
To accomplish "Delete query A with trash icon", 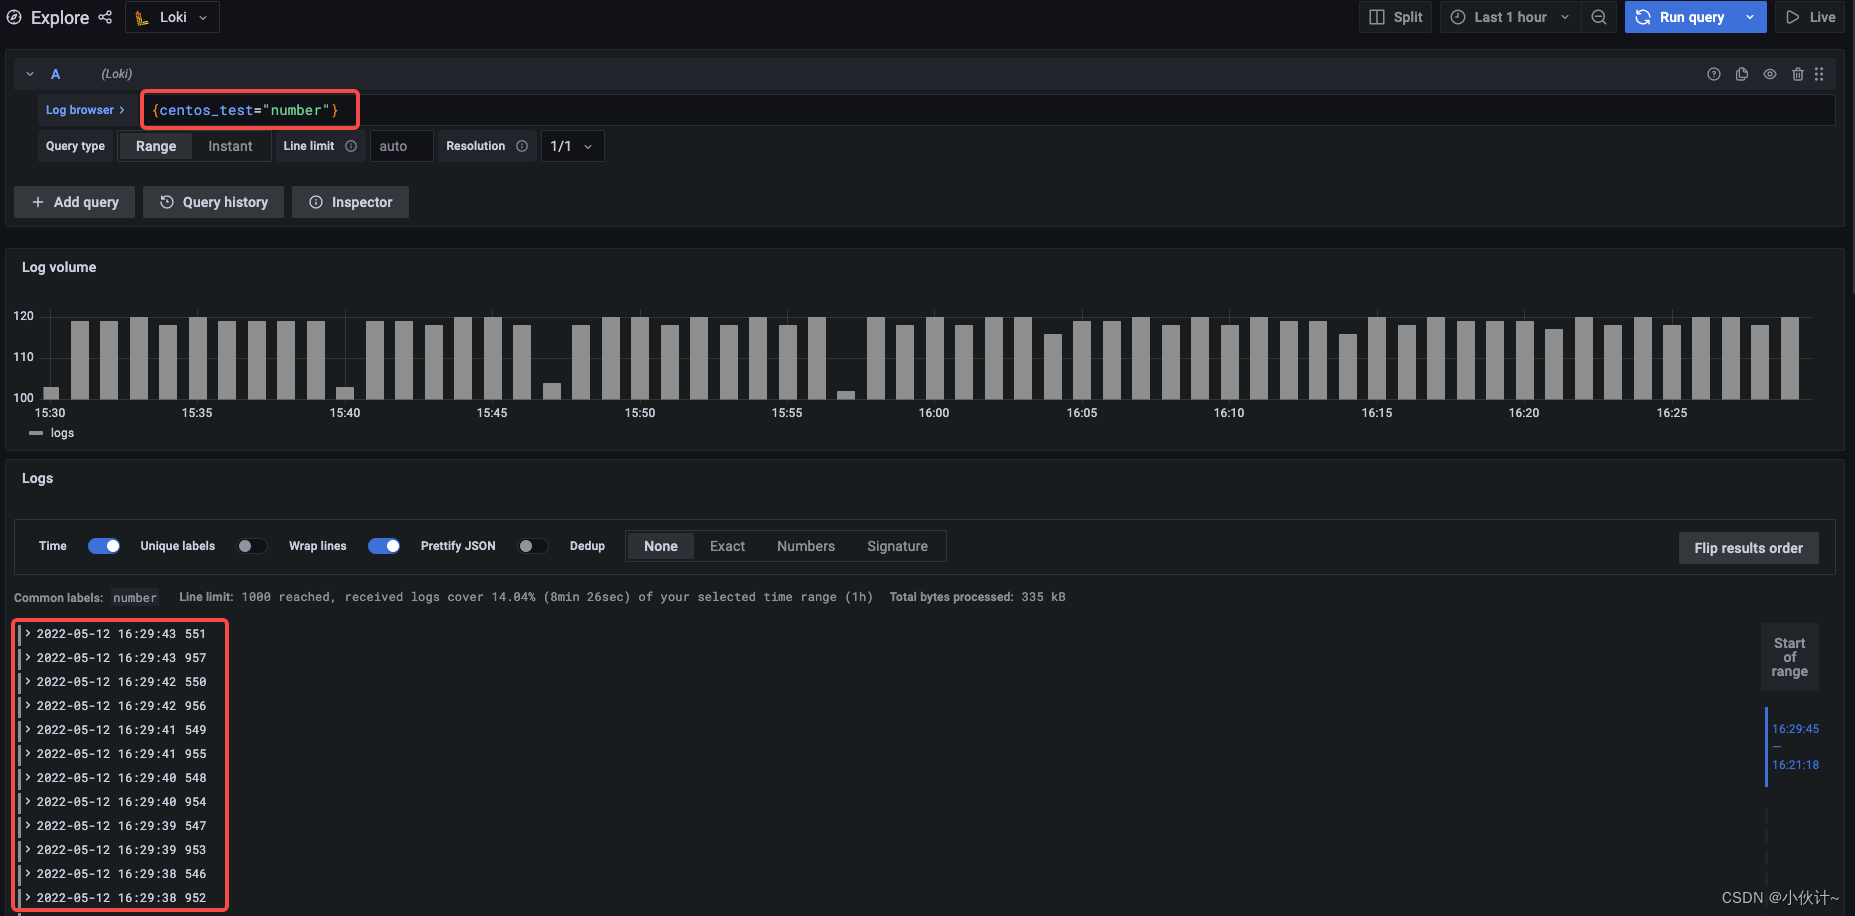I will (1798, 74).
